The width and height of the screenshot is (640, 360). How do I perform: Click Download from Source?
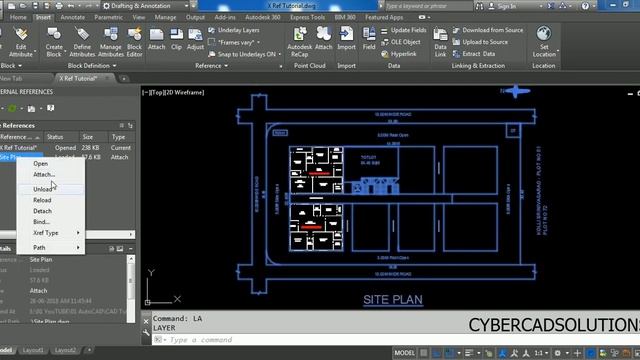coord(488,30)
